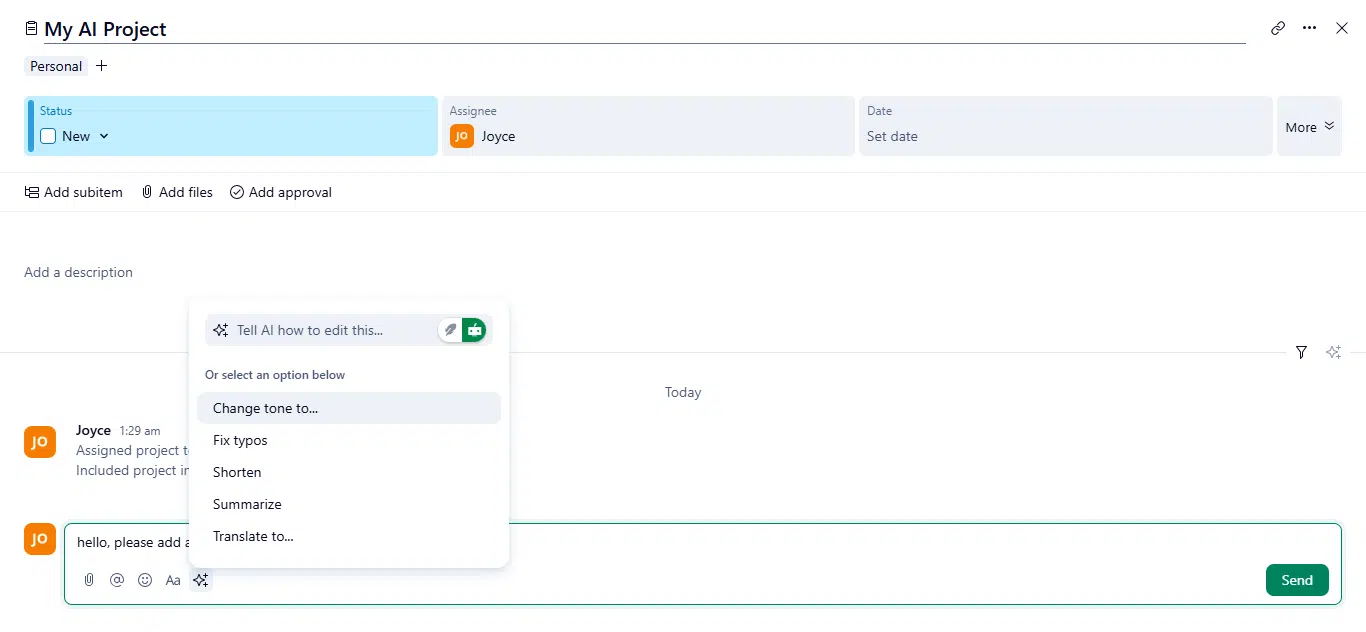Screen dimensions: 1366x632
Task: Check the New status checkbox
Action: 48,136
